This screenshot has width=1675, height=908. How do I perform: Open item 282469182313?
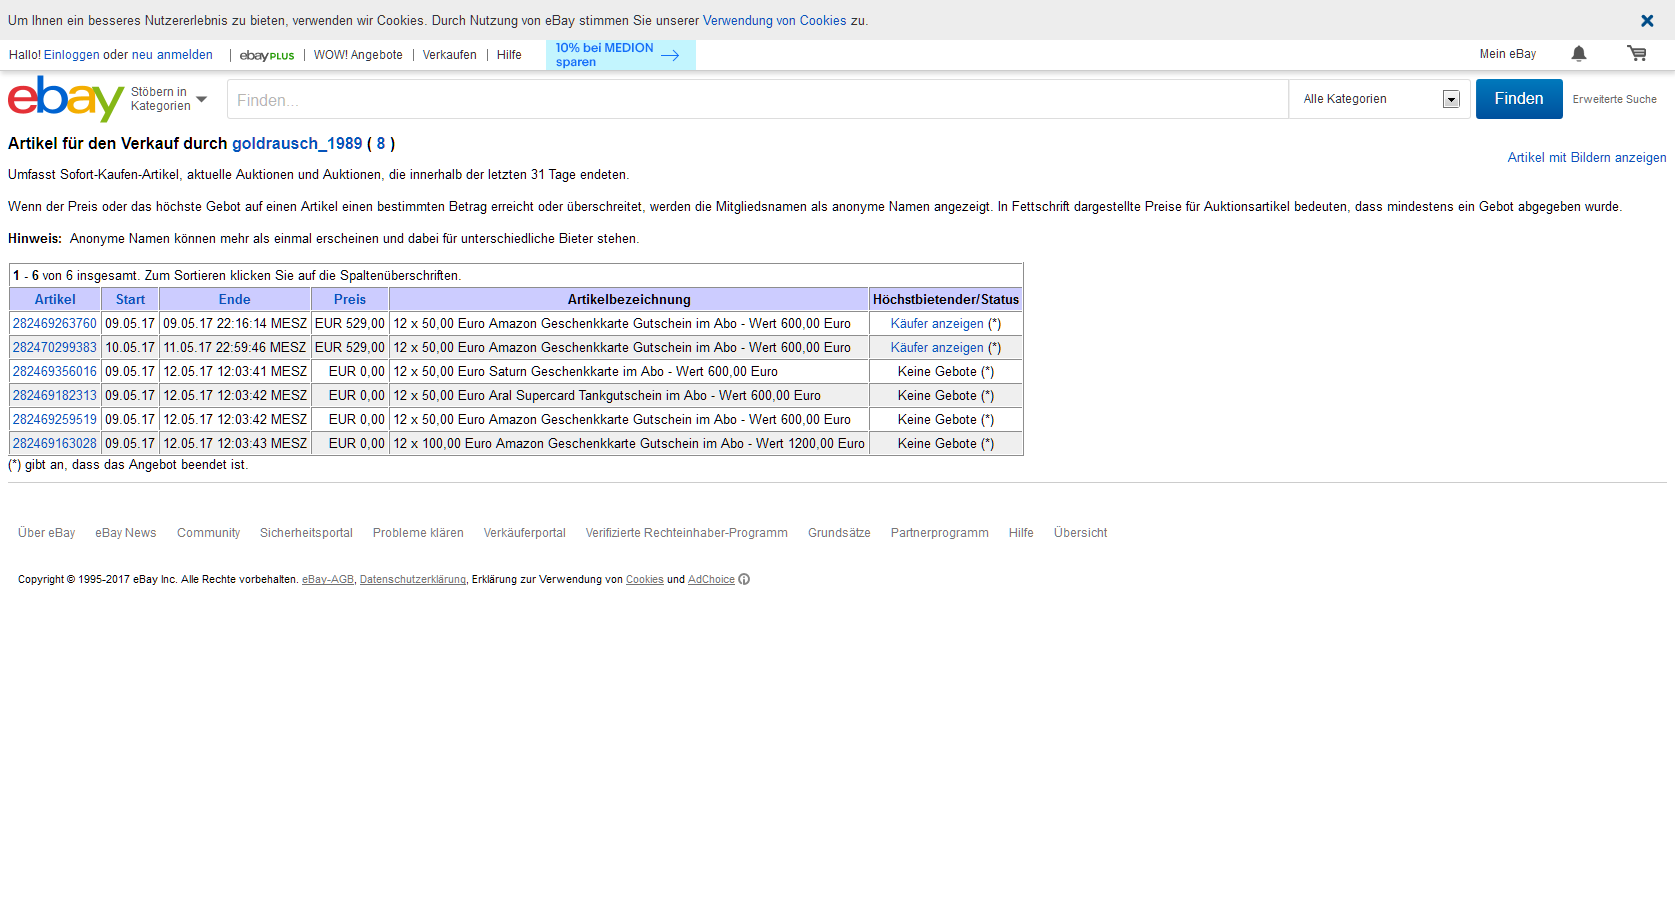pyautogui.click(x=55, y=396)
